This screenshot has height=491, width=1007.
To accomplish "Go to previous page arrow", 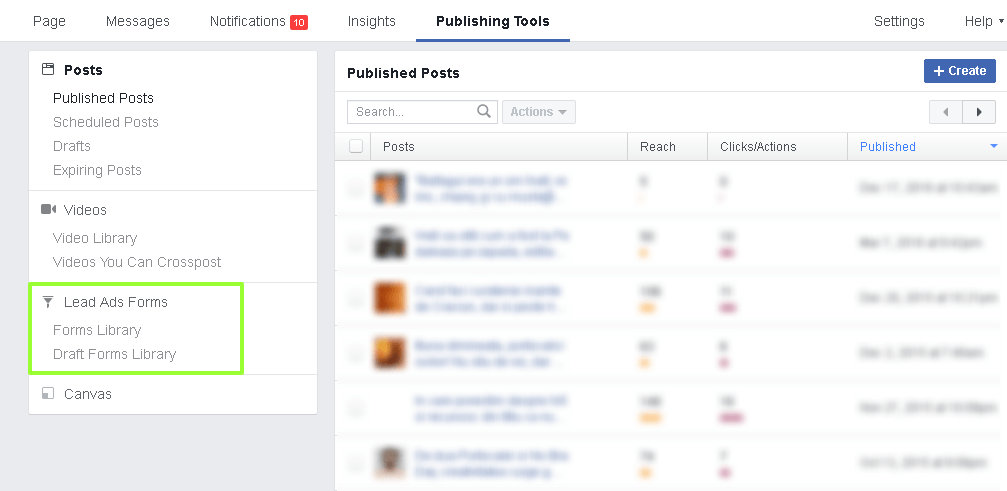I will (945, 112).
